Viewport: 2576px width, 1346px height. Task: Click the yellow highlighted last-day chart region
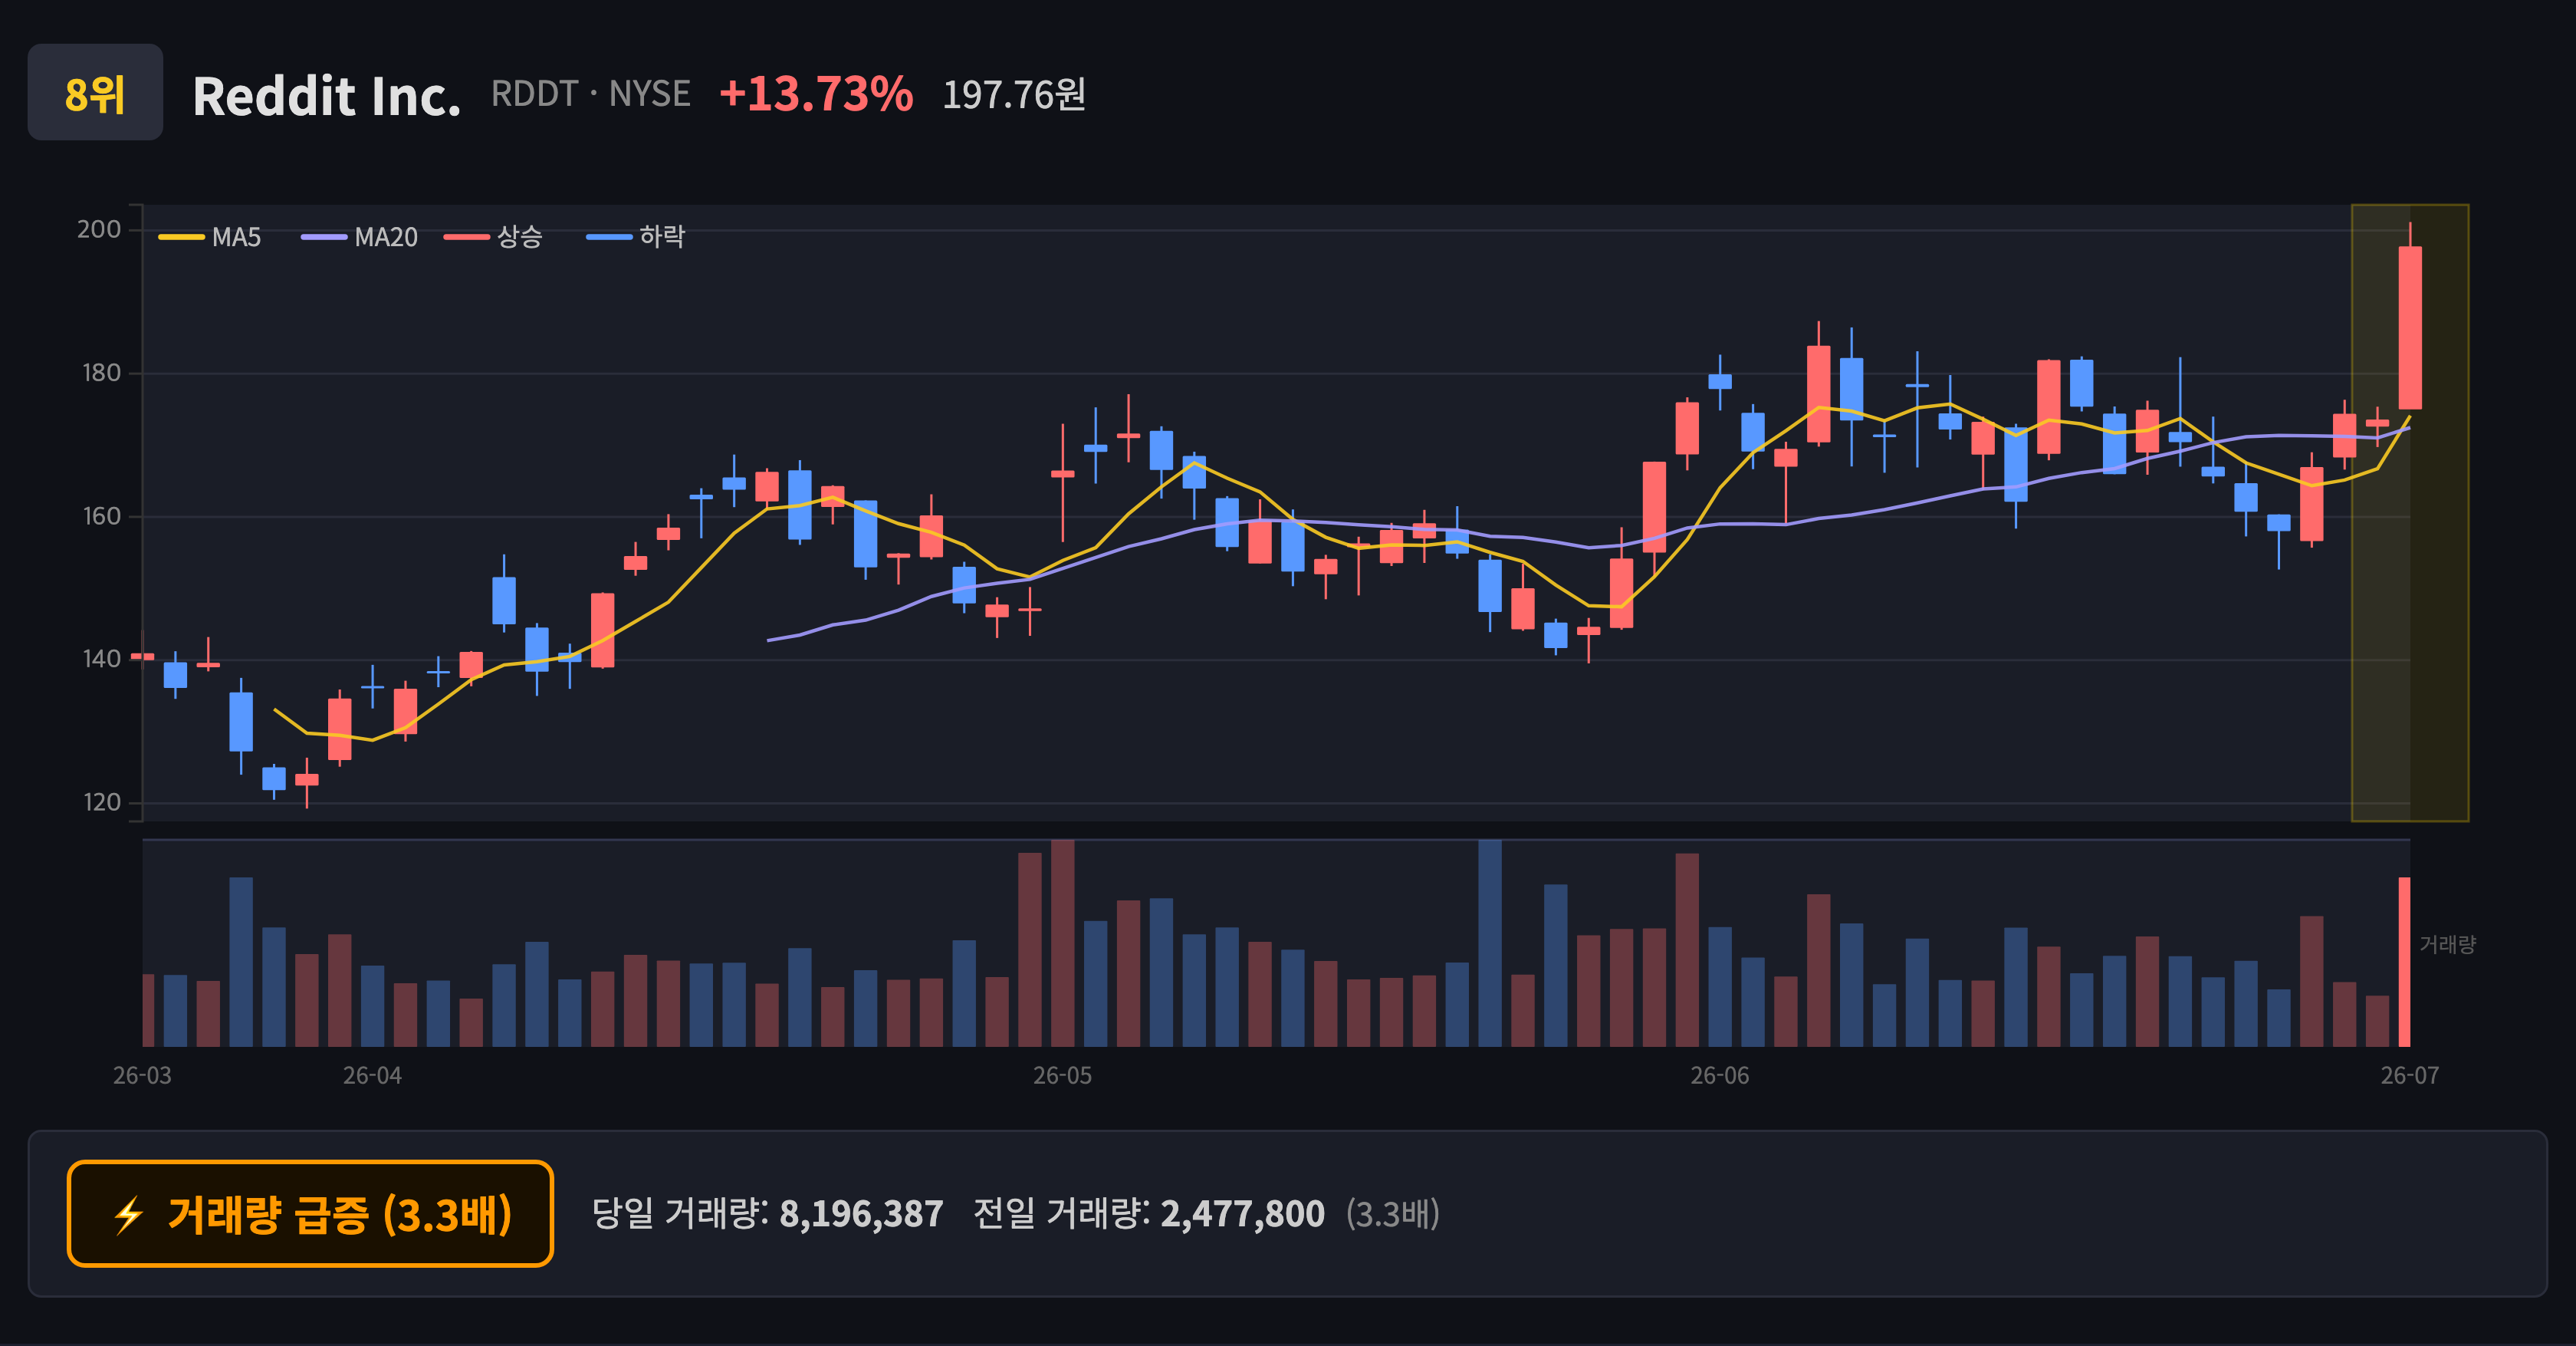(x=2409, y=513)
